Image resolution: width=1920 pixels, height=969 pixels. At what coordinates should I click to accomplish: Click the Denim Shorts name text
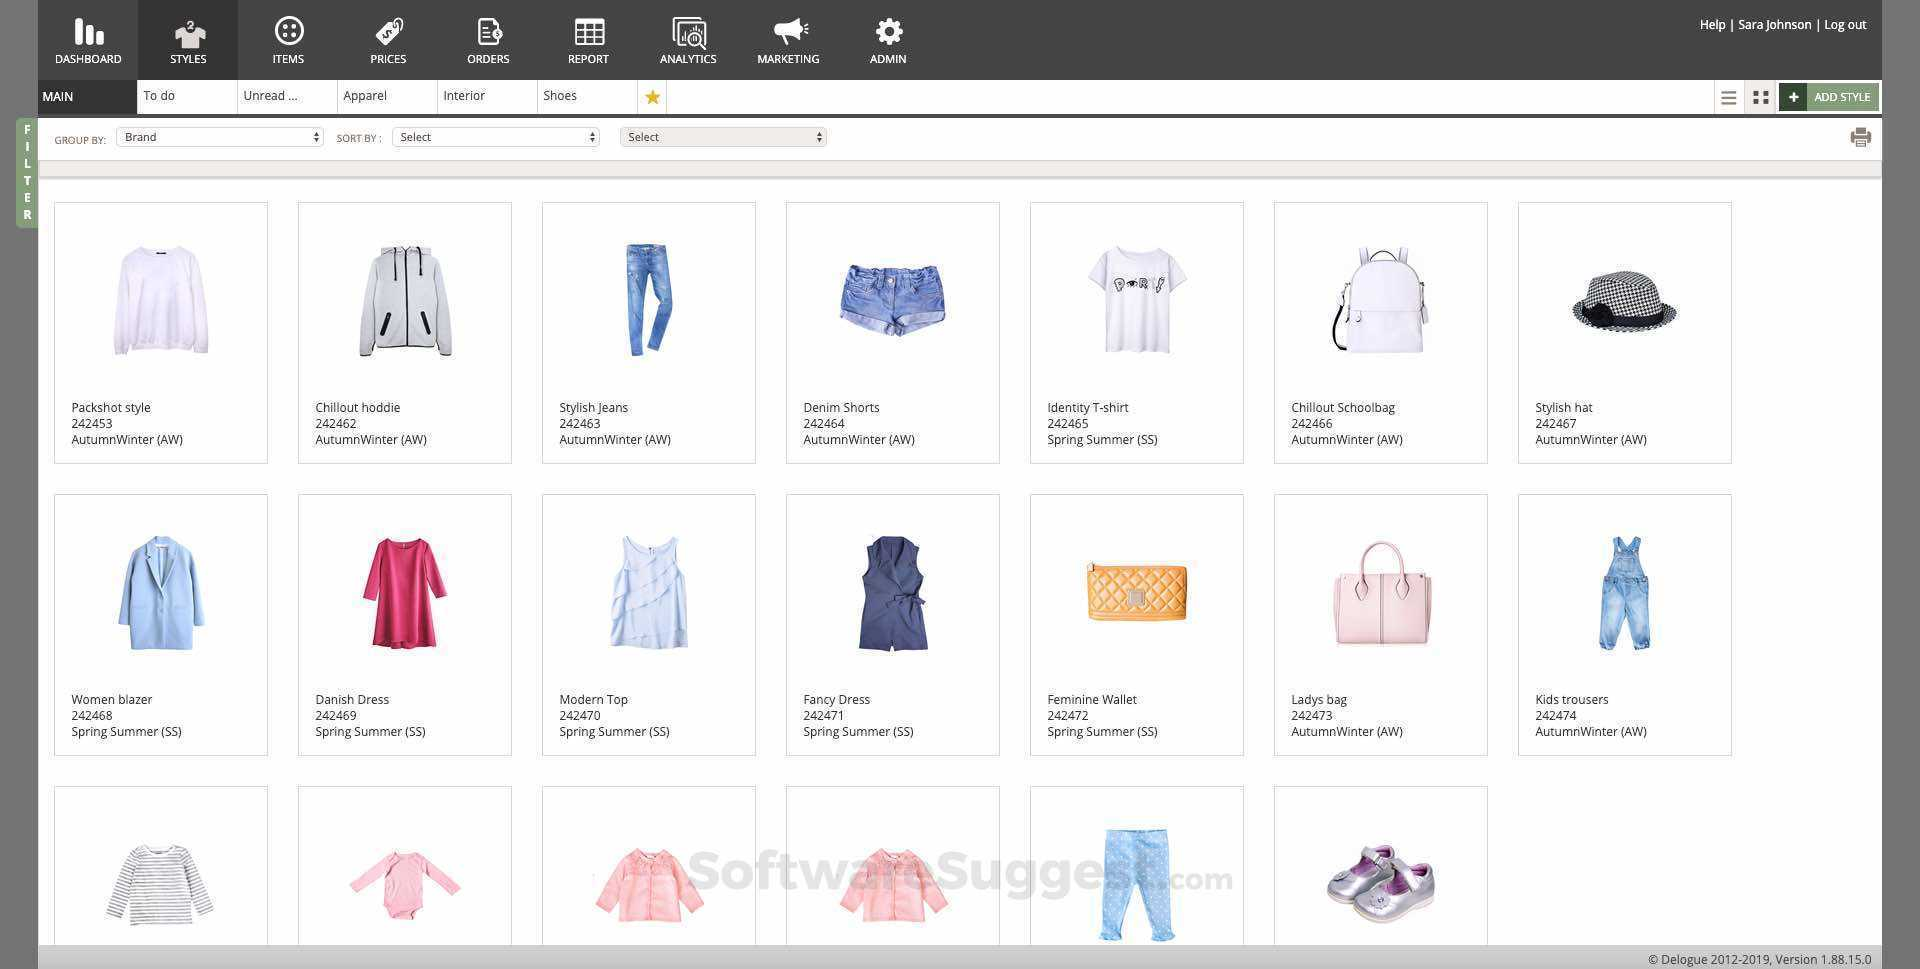(842, 408)
